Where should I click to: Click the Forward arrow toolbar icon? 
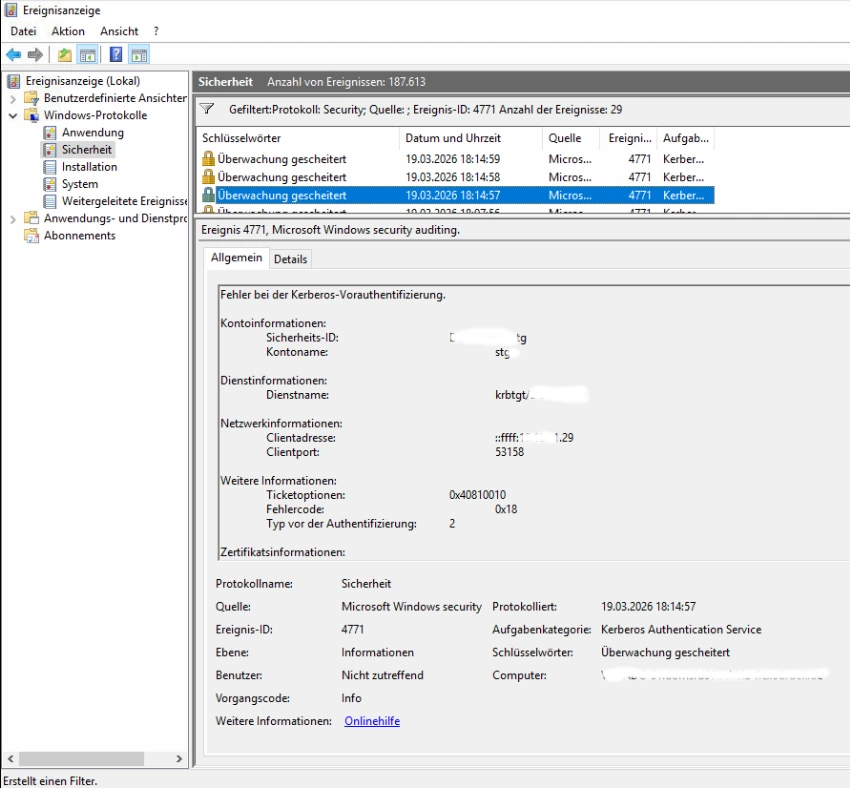coord(35,55)
